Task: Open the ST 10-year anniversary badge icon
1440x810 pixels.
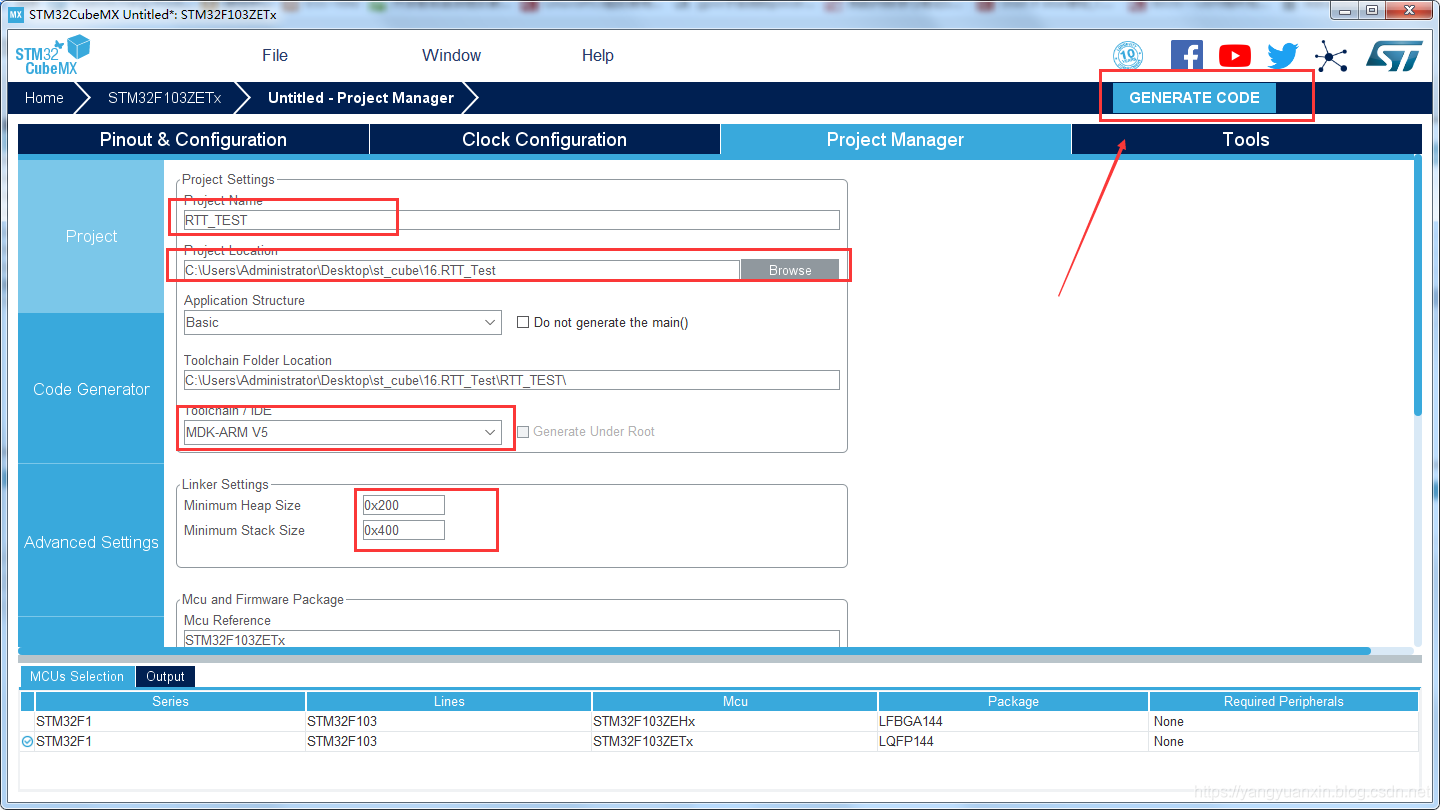Action: (x=1128, y=56)
